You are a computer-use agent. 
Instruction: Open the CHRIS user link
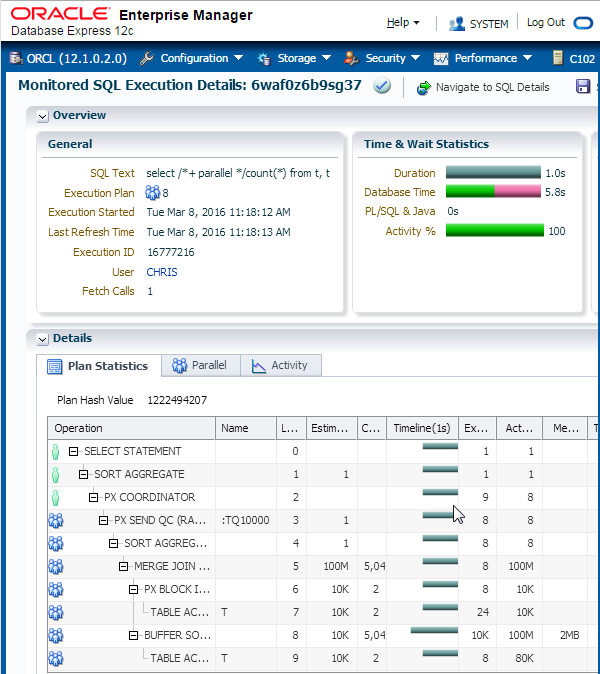pos(162,272)
